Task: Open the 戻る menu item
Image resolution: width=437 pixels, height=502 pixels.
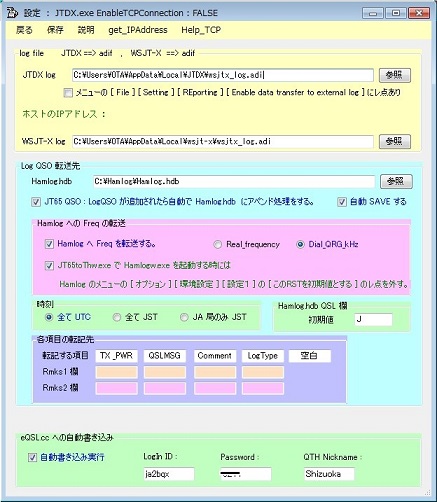Action: [24, 30]
